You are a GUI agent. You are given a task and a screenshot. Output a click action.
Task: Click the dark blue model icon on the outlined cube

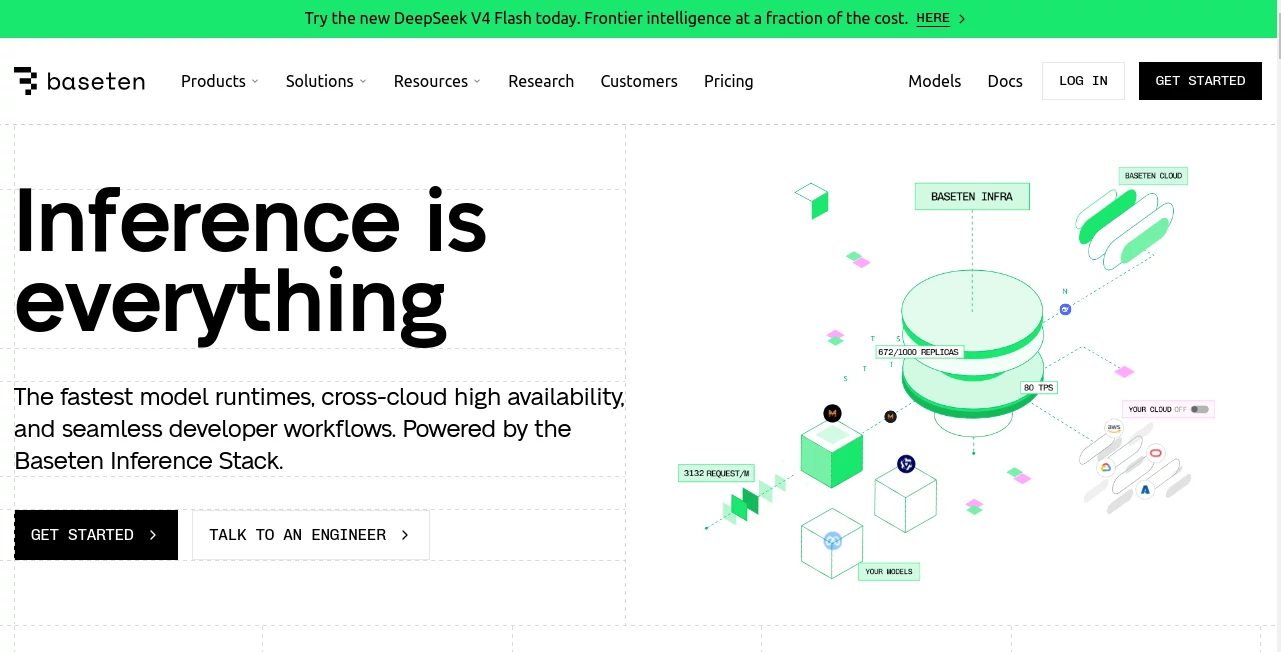[906, 464]
